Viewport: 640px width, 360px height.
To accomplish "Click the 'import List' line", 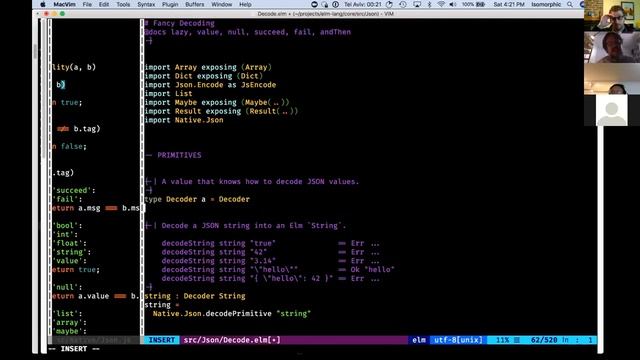I will (x=168, y=94).
